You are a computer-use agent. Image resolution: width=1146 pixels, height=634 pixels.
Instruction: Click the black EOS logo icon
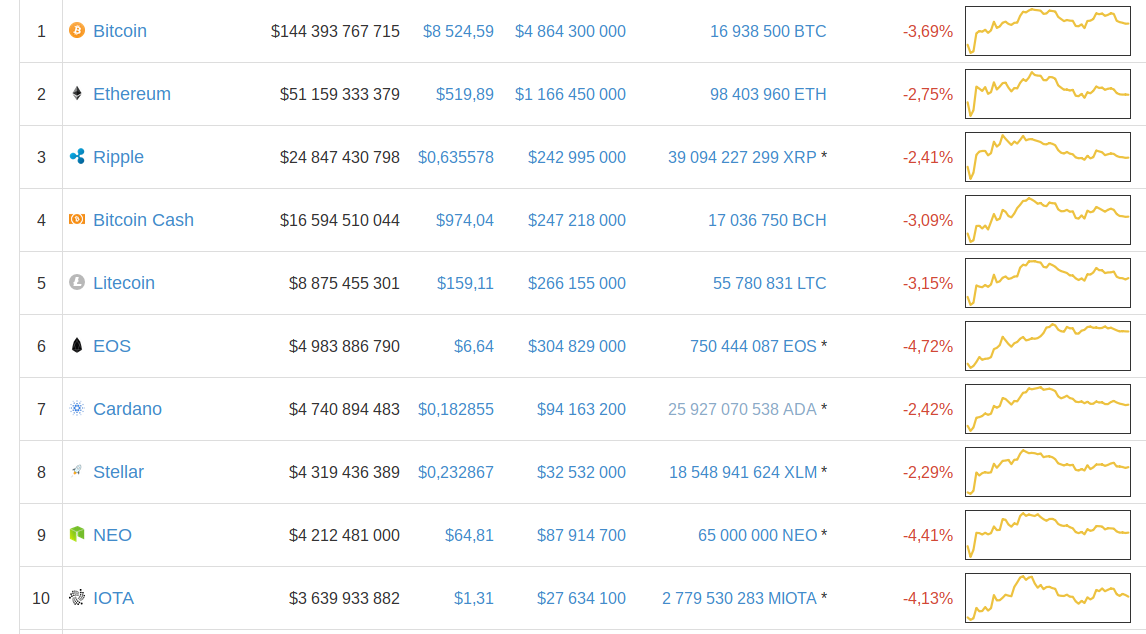[x=77, y=345]
